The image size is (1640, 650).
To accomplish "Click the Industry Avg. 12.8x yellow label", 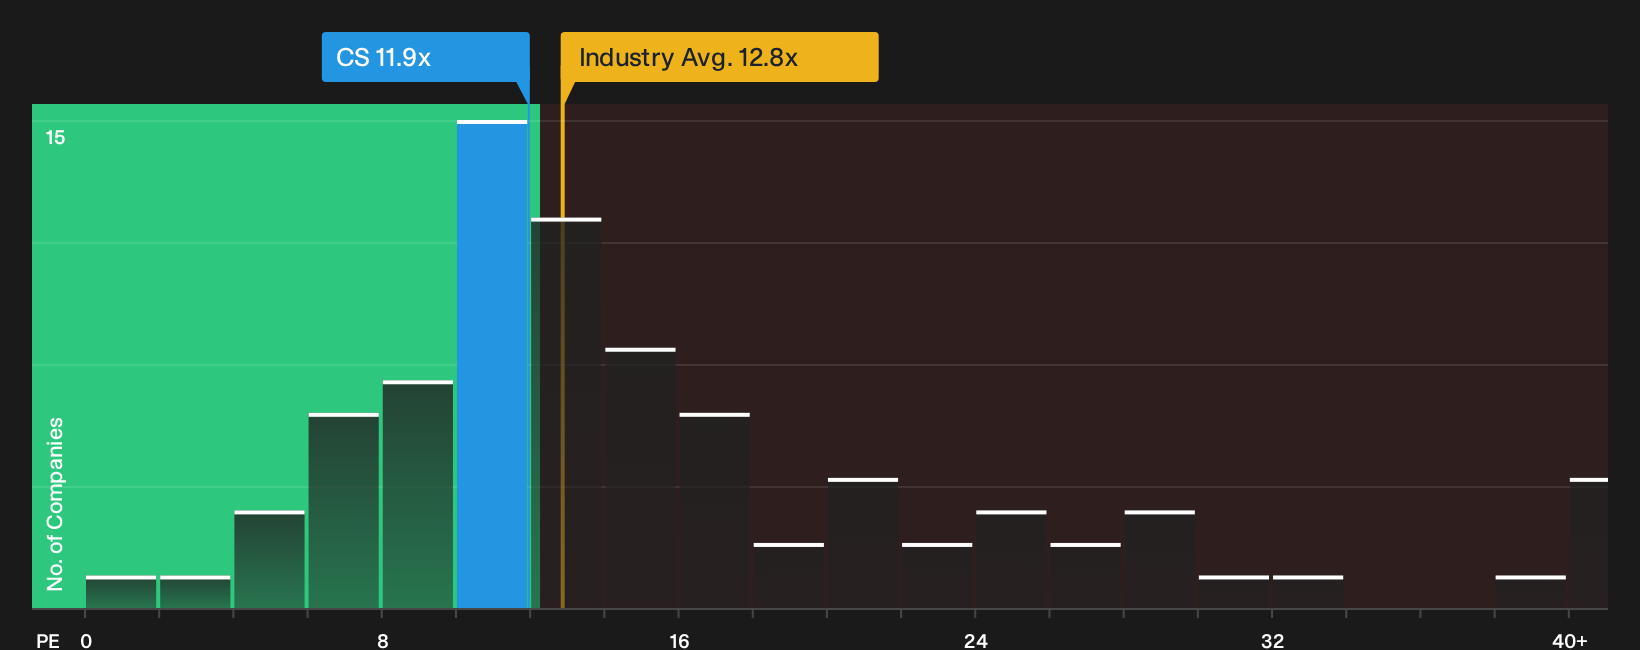I will [719, 57].
